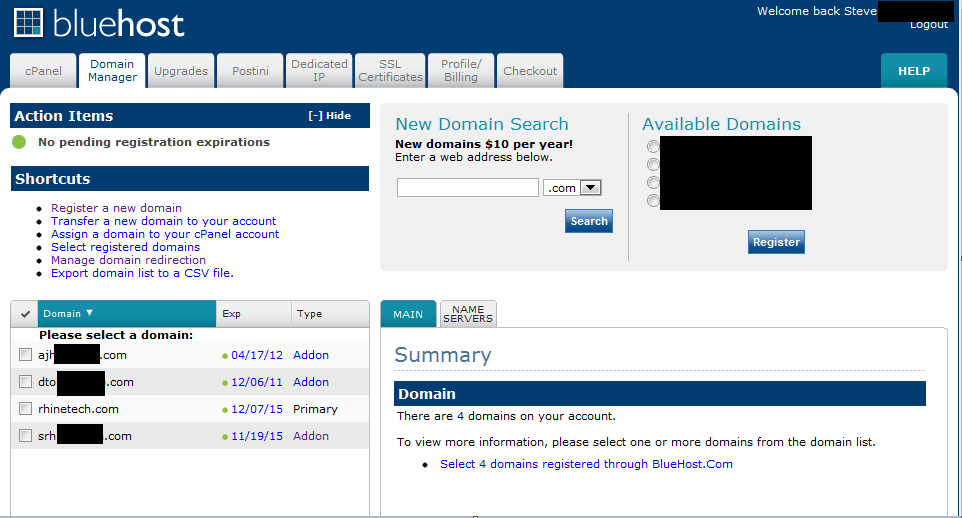Click the Exp column header
Viewport: 962px width, 518px height.
tap(253, 314)
